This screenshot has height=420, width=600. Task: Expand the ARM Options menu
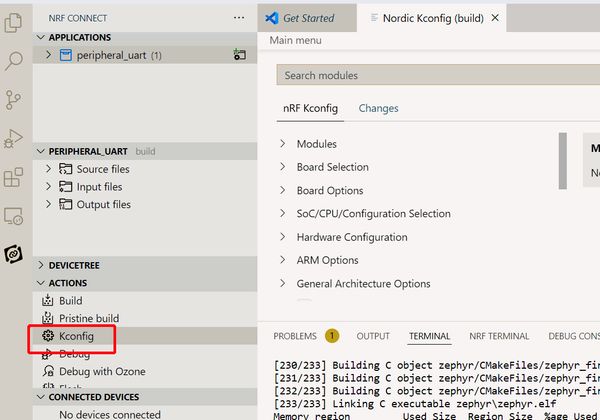tap(282, 260)
